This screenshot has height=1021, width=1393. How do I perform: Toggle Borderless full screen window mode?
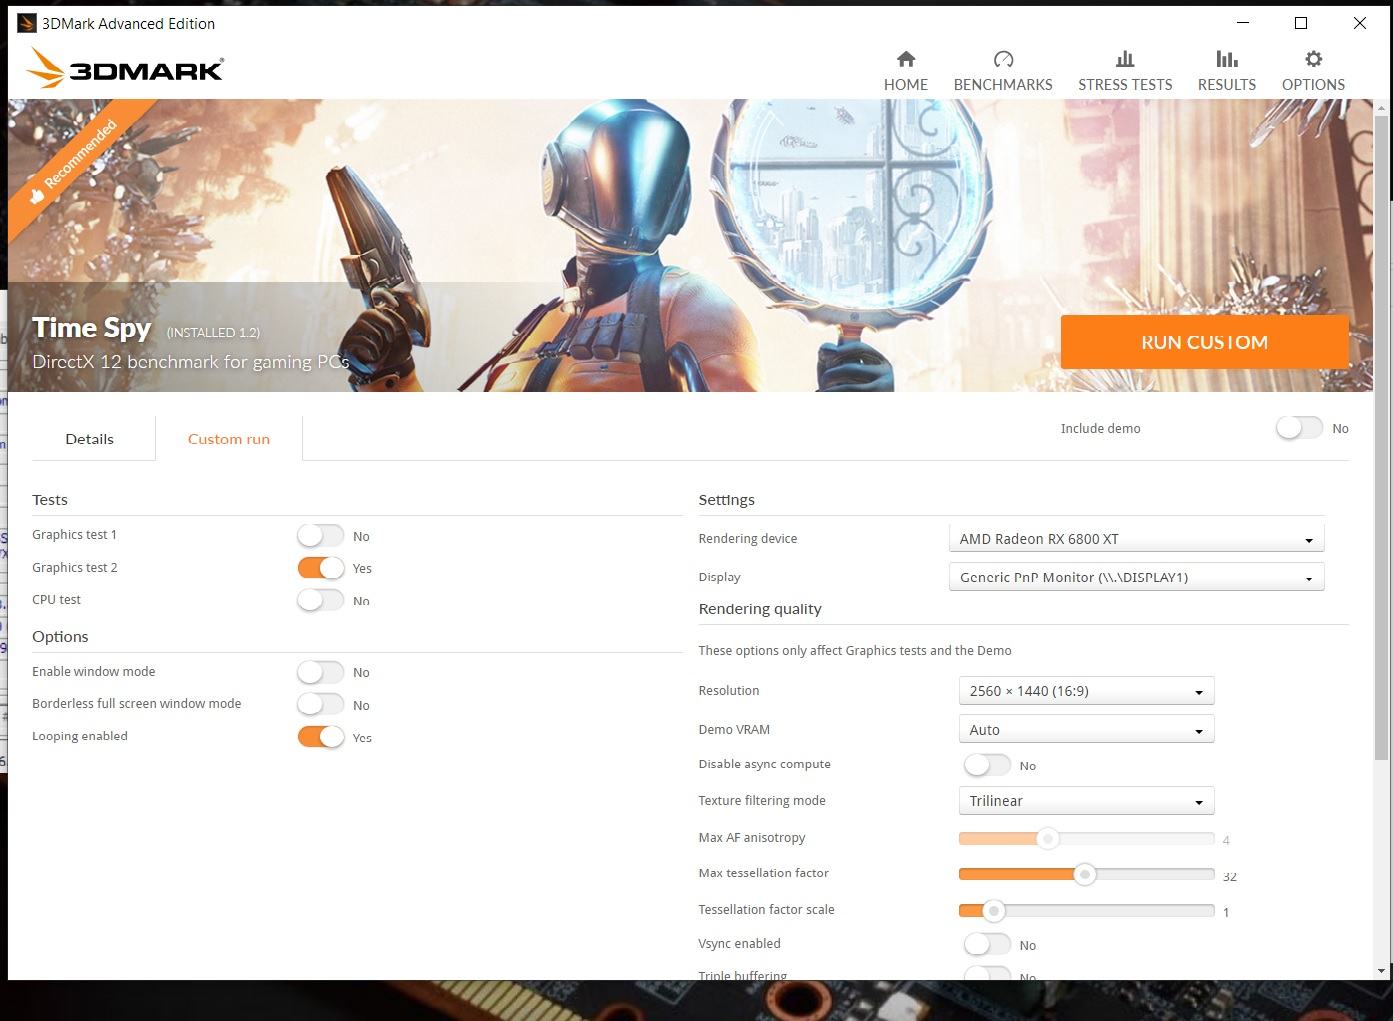(320, 704)
